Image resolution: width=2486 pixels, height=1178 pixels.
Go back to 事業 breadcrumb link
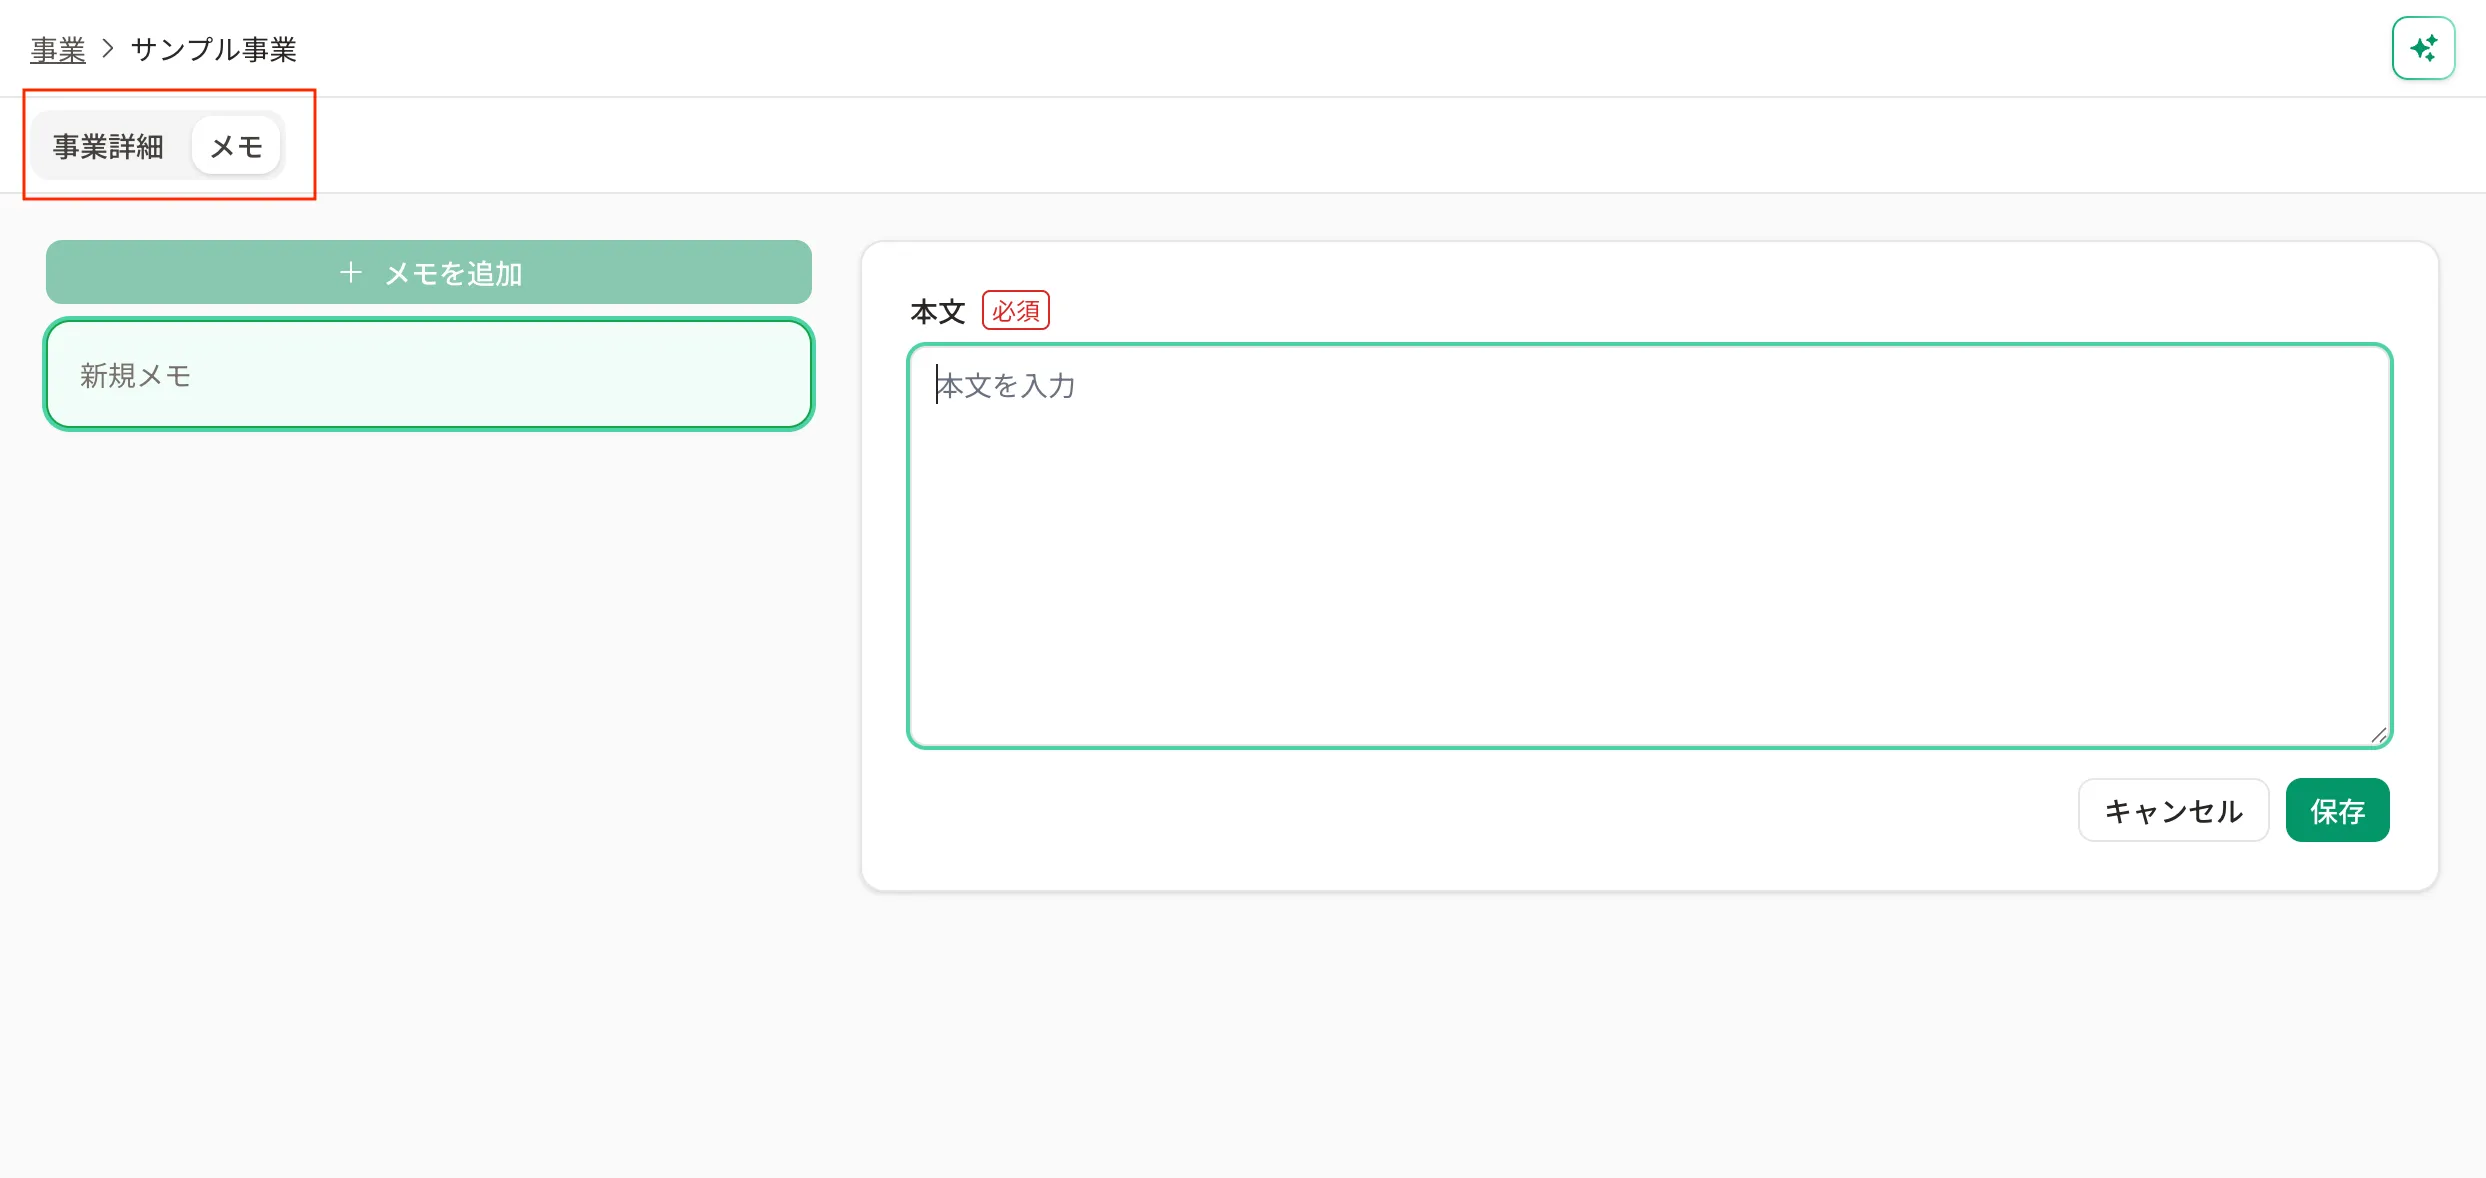58,49
